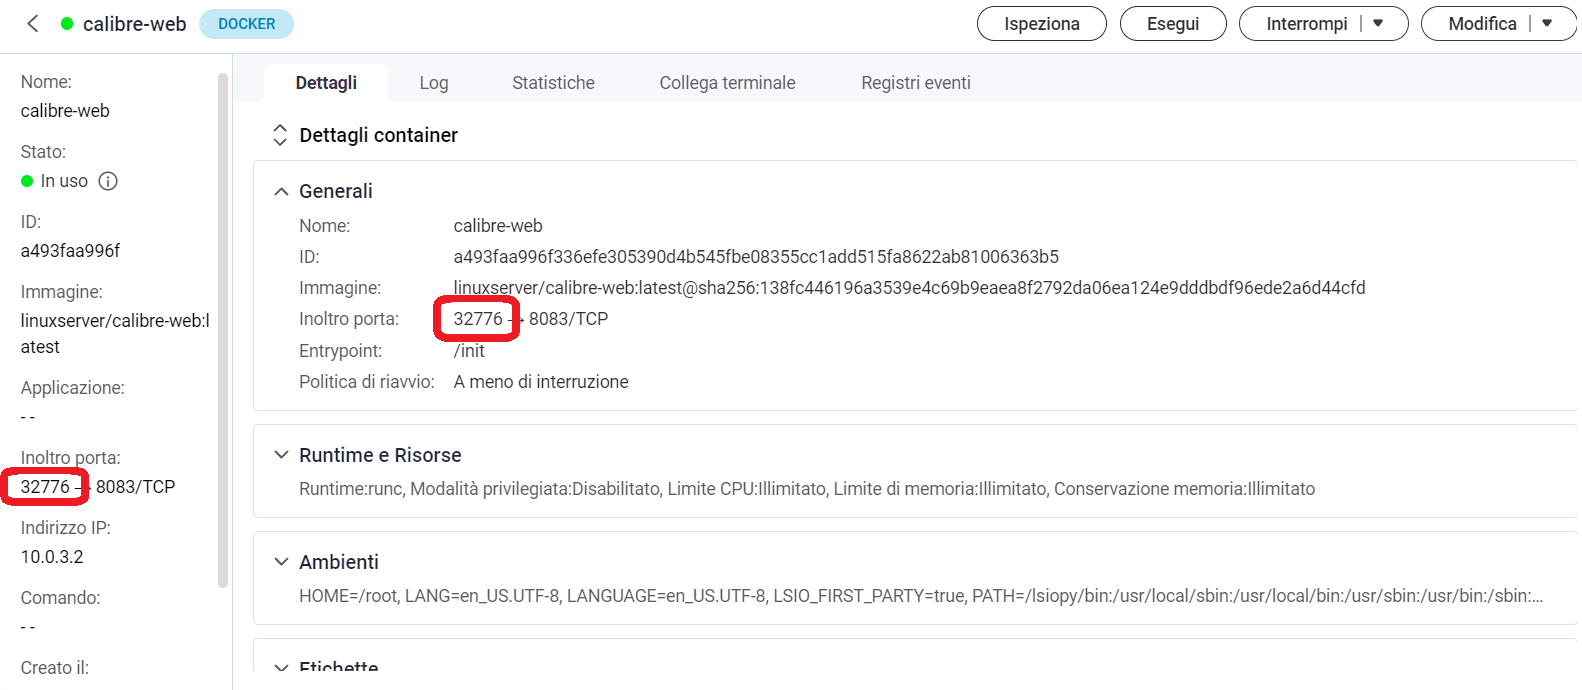Expand the Ambienti section

click(x=282, y=562)
